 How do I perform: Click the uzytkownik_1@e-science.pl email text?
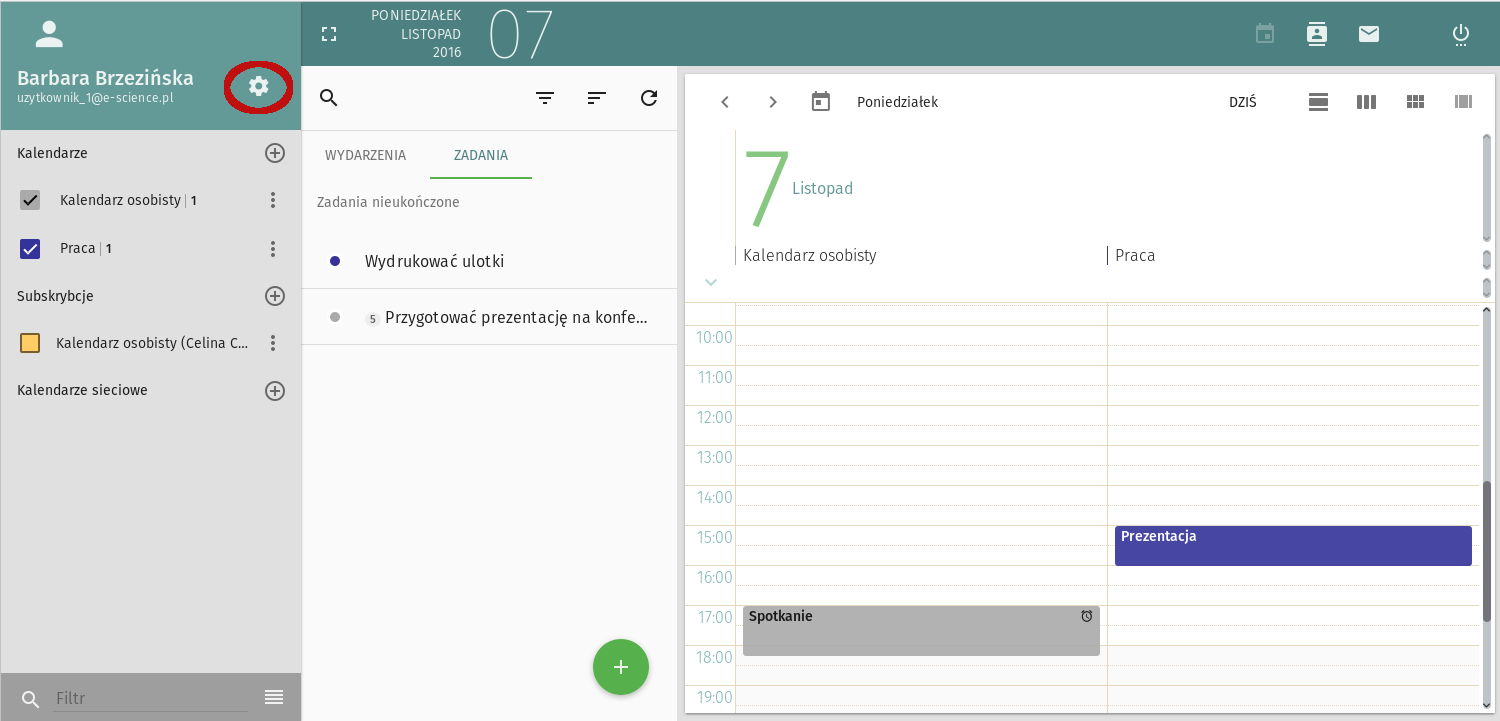[x=95, y=99]
